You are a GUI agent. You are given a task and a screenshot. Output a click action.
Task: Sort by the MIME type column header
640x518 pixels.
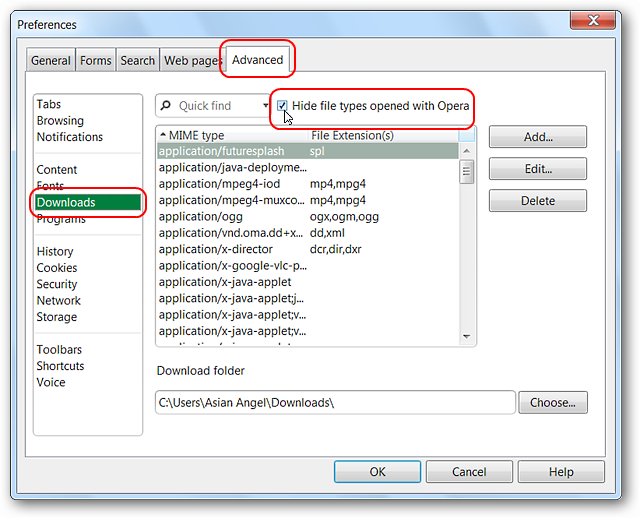pos(231,136)
